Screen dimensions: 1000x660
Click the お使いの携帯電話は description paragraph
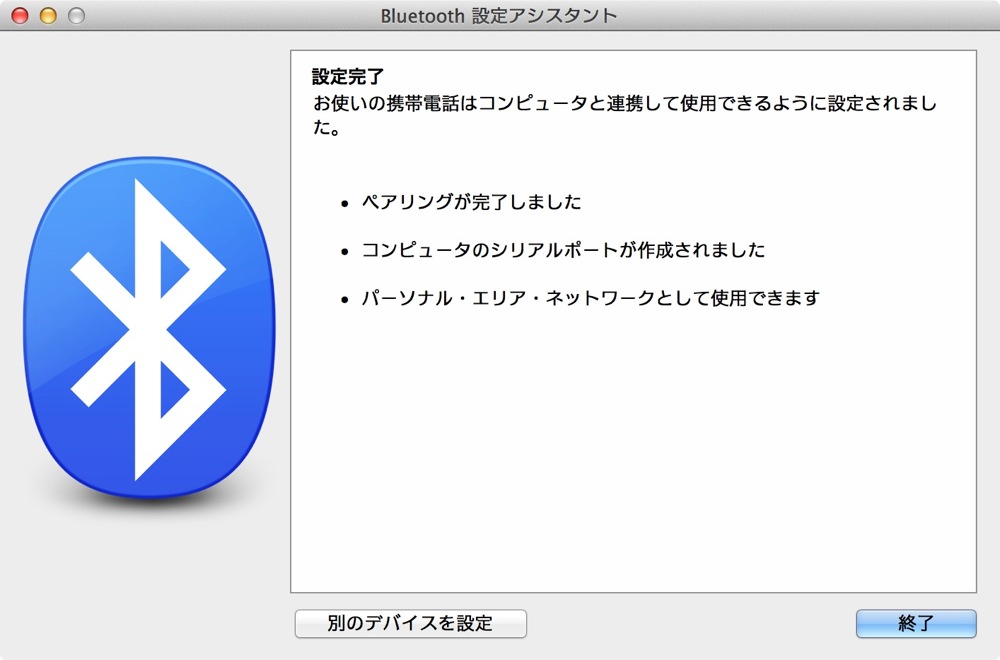[x=625, y=115]
